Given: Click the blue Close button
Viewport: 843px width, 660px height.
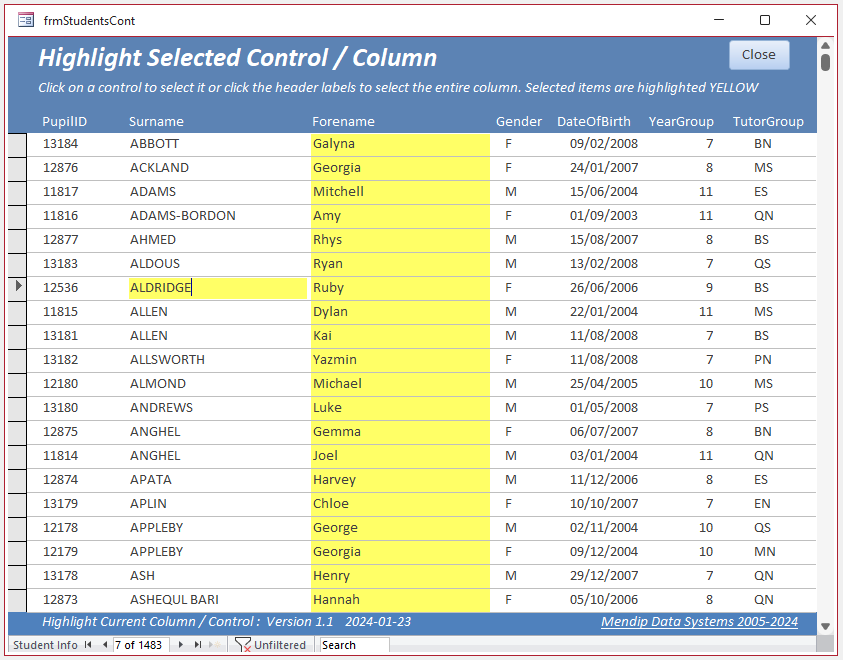Looking at the screenshot, I should click(x=759, y=55).
